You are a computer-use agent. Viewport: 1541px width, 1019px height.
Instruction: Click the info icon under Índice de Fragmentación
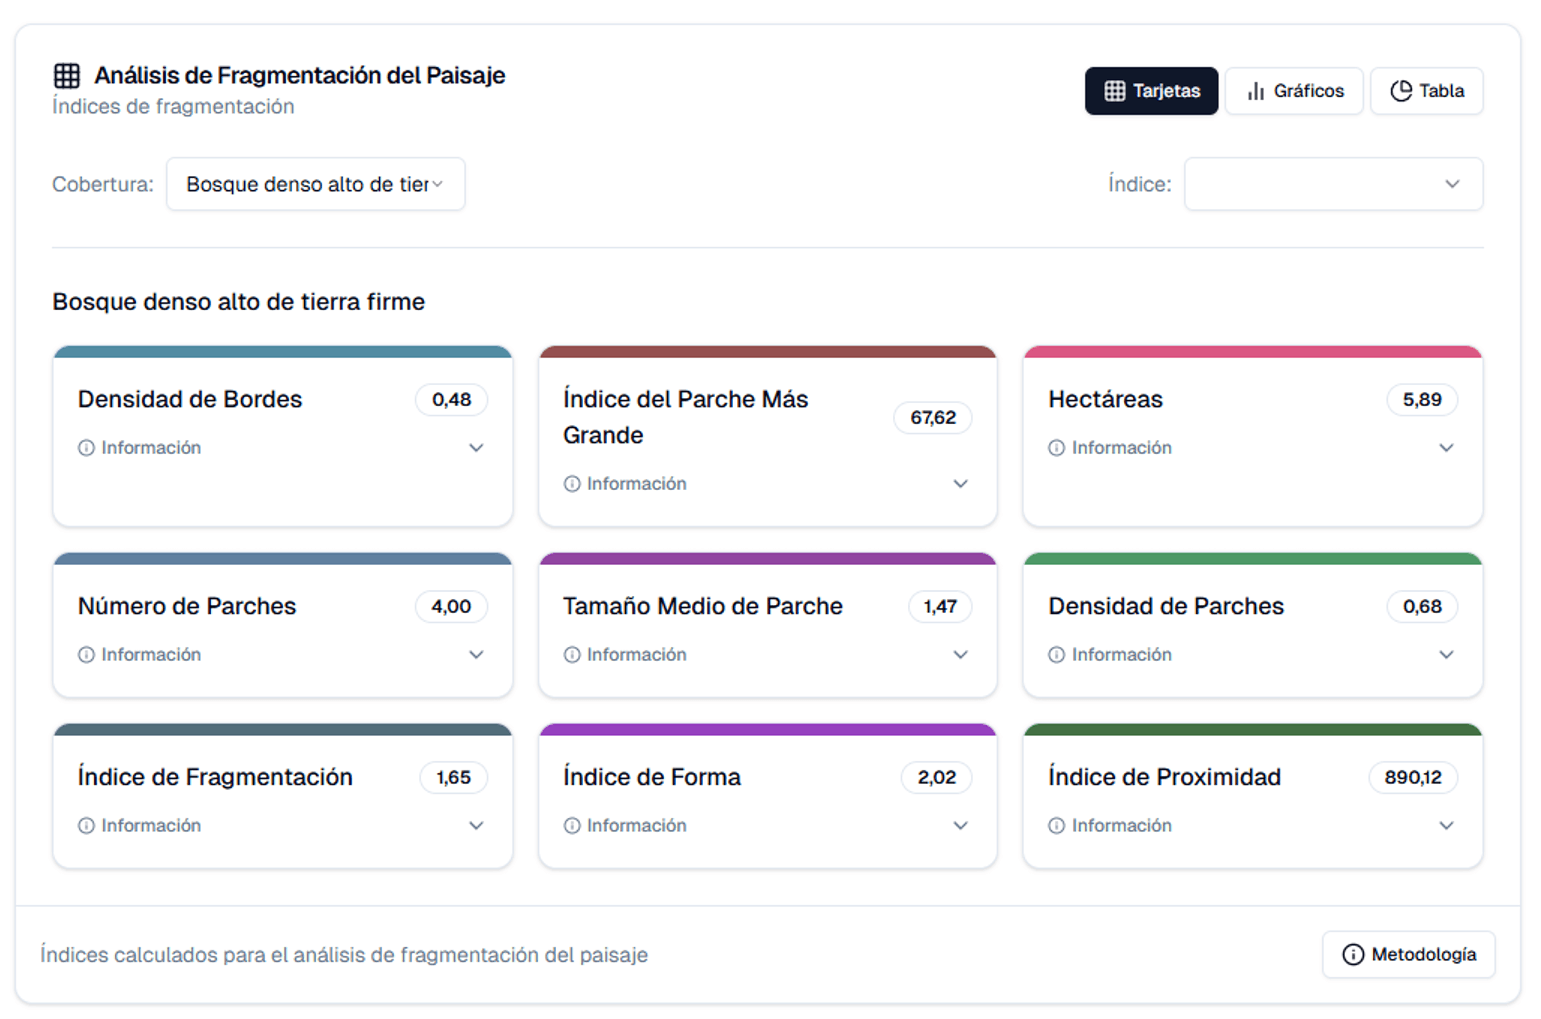pyautogui.click(x=87, y=826)
